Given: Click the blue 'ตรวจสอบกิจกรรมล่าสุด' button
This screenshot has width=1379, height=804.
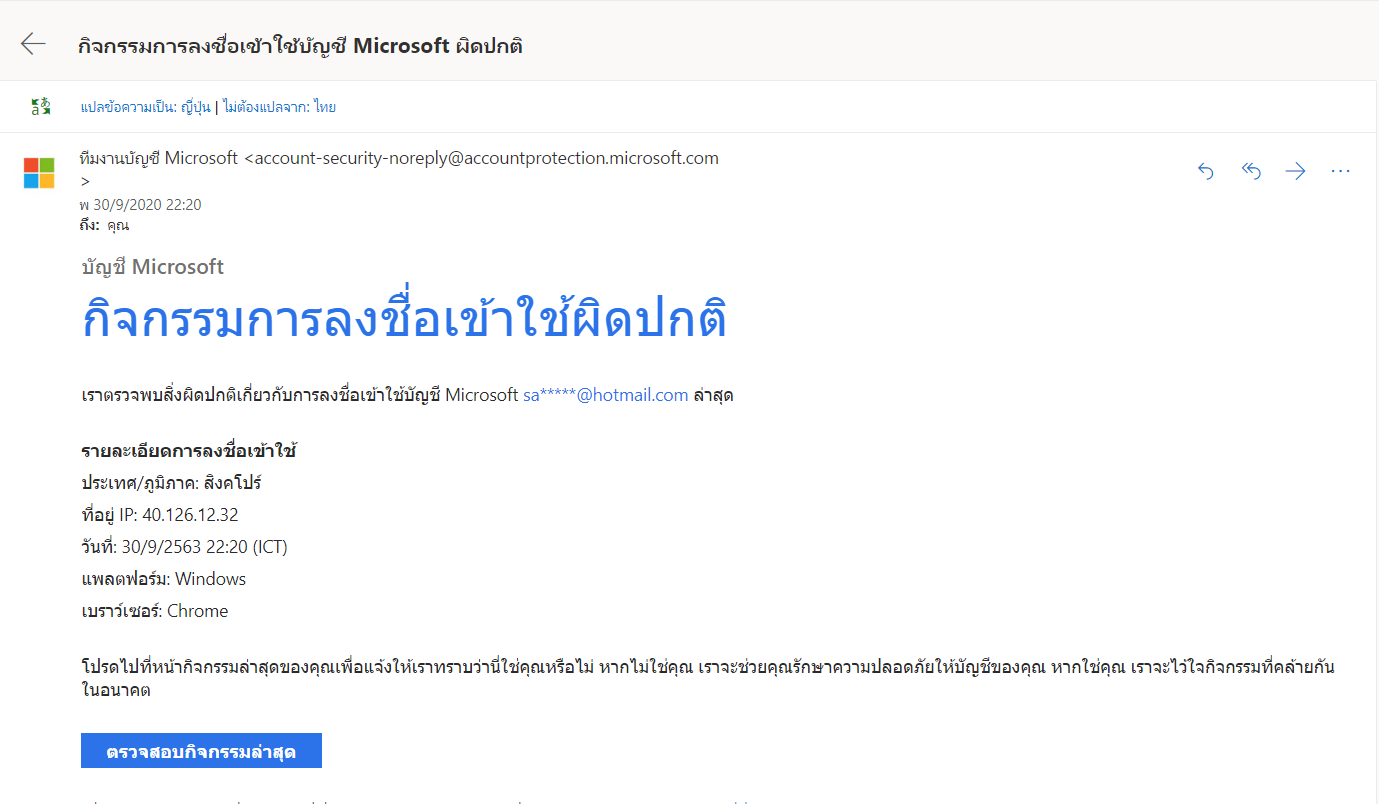Looking at the screenshot, I should coord(201,751).
